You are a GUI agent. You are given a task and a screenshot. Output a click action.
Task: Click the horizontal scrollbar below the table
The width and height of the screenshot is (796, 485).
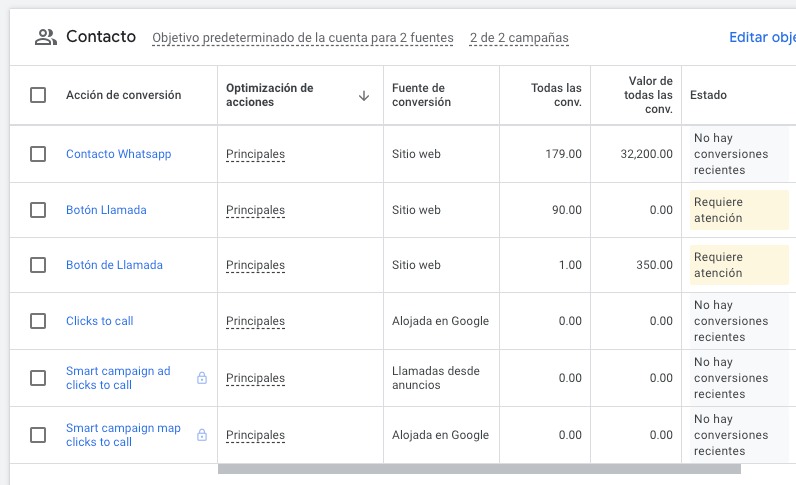[478, 468]
